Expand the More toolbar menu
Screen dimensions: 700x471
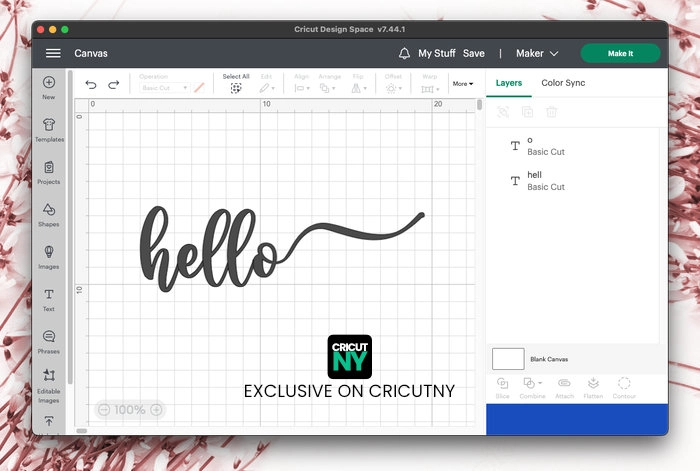462,84
